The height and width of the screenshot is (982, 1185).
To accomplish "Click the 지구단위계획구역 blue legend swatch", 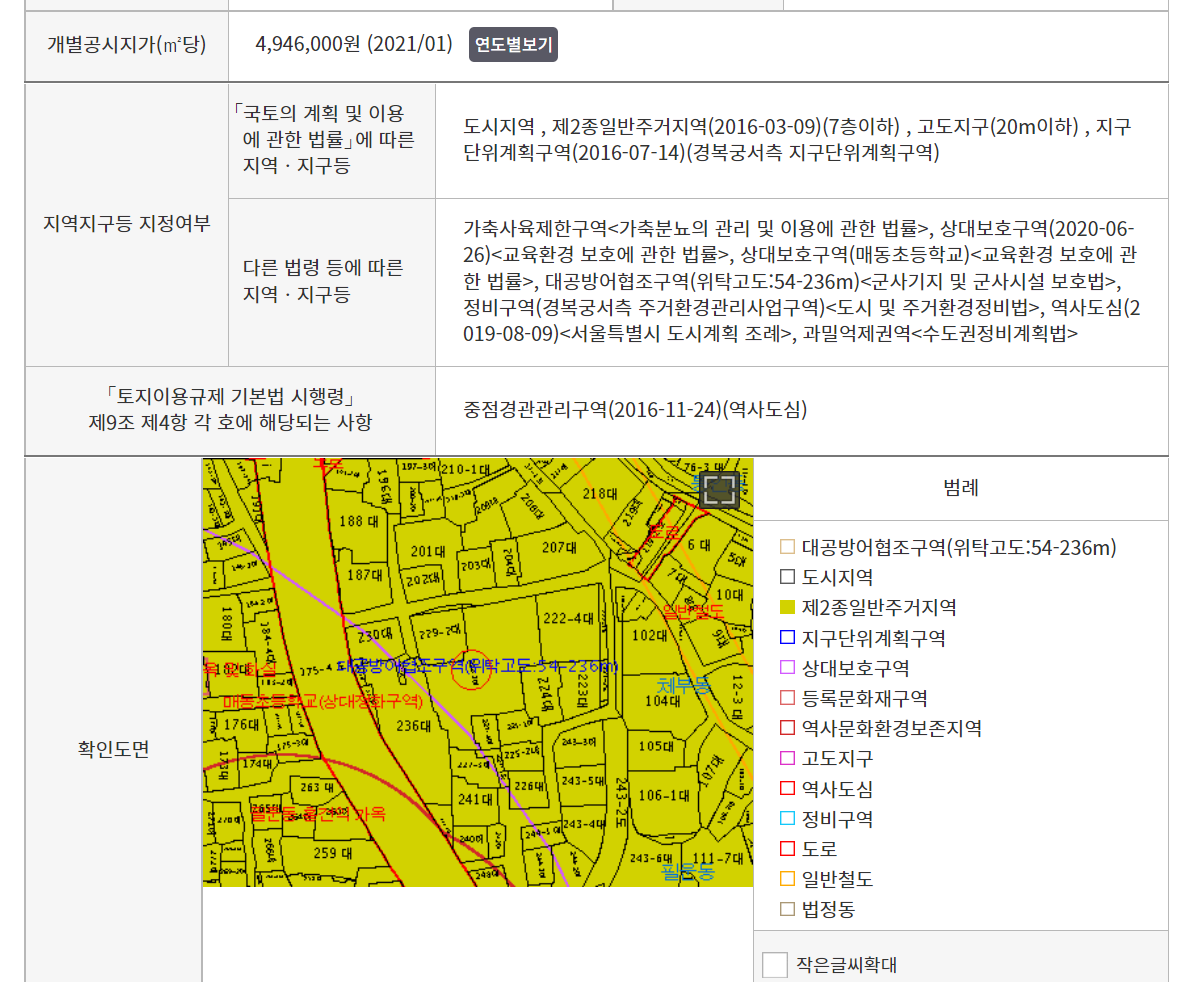I will click(787, 637).
